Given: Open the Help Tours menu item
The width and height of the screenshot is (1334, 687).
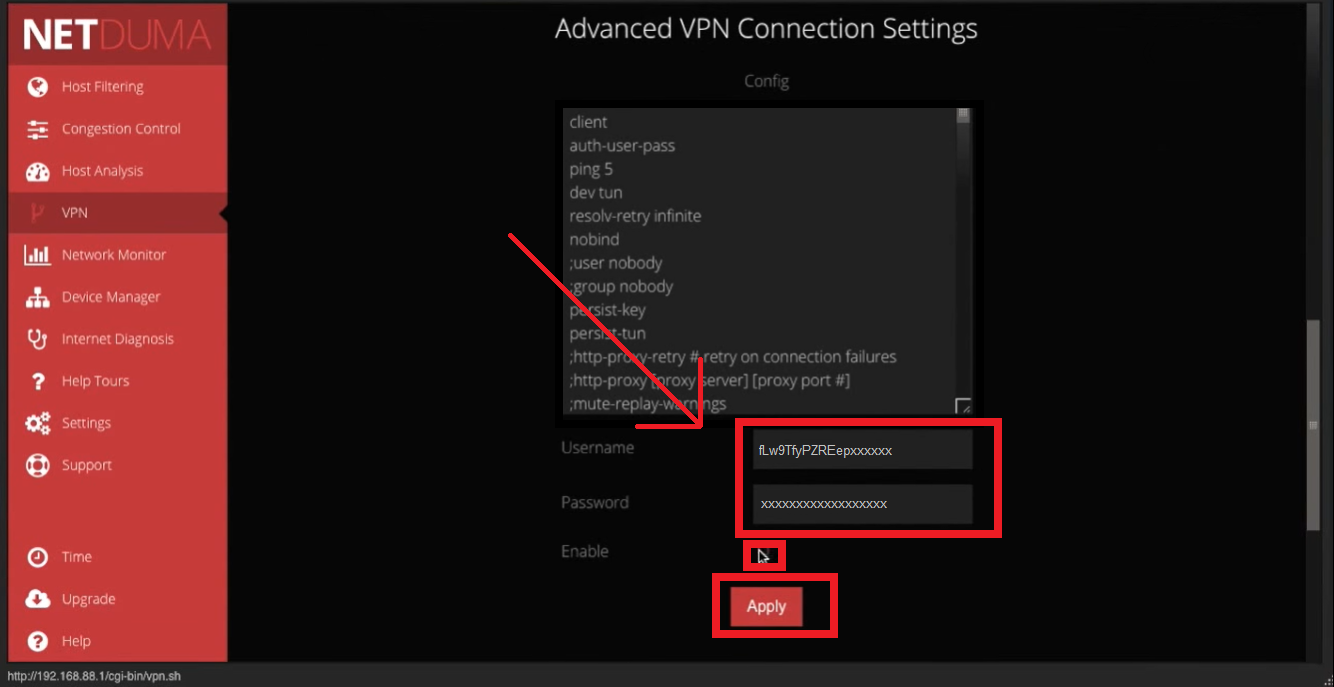Looking at the screenshot, I should tap(95, 381).
